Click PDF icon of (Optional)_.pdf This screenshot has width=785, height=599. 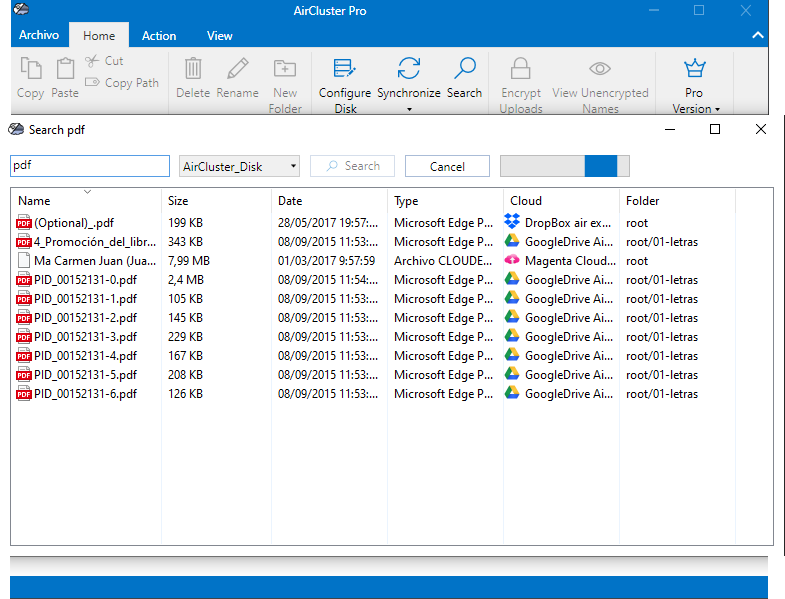tap(24, 222)
